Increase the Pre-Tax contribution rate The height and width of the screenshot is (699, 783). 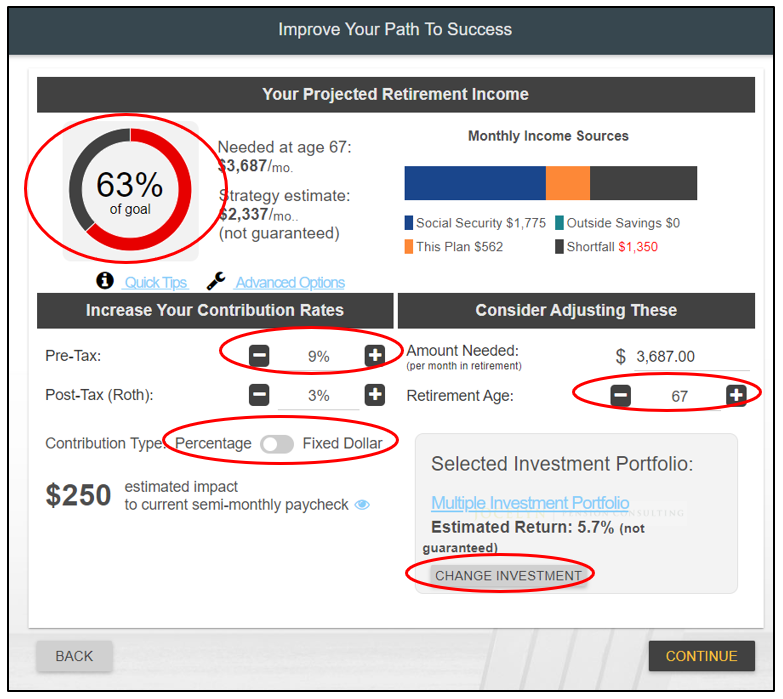(x=375, y=355)
